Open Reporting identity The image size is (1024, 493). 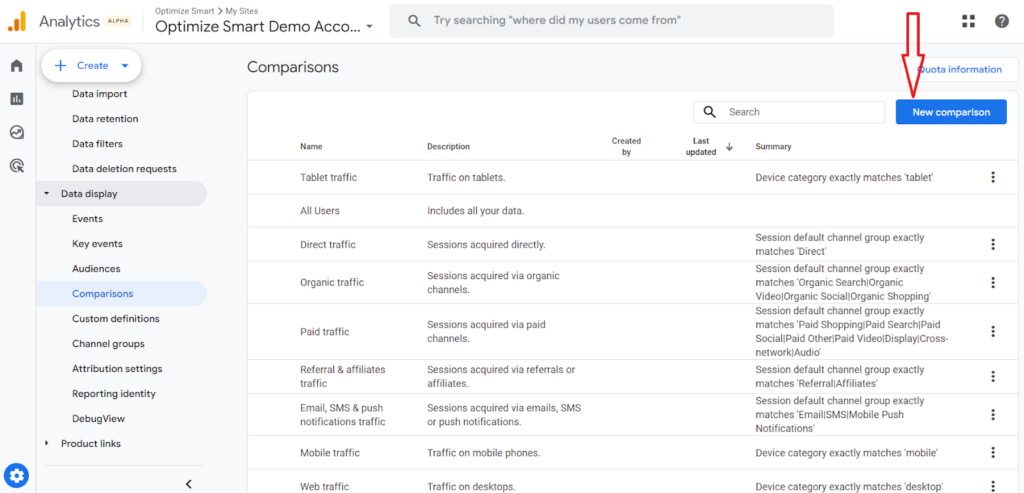pos(114,394)
